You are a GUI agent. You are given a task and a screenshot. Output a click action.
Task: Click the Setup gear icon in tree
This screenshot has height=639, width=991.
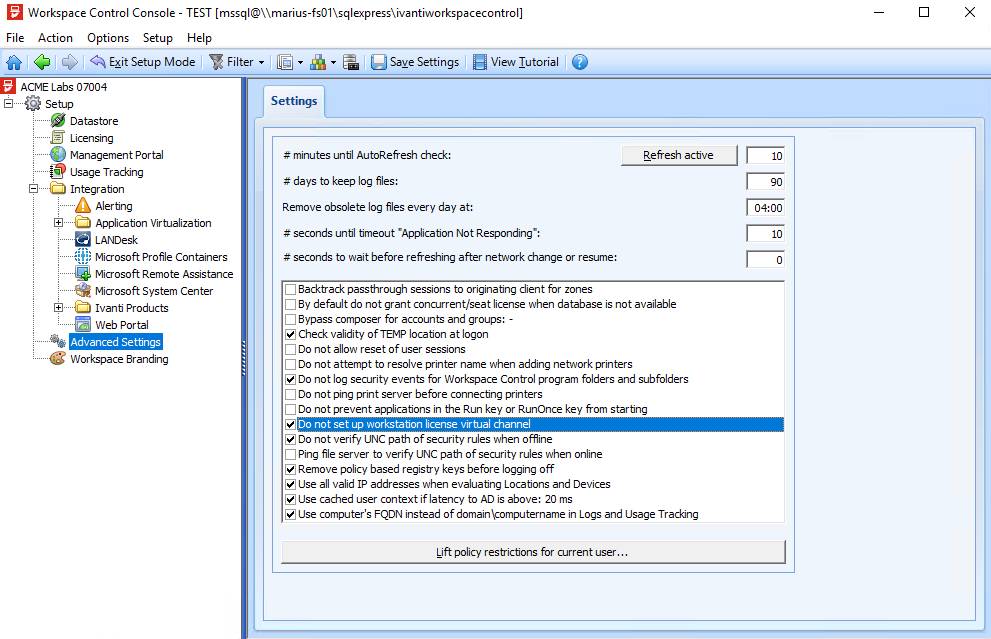[33, 104]
